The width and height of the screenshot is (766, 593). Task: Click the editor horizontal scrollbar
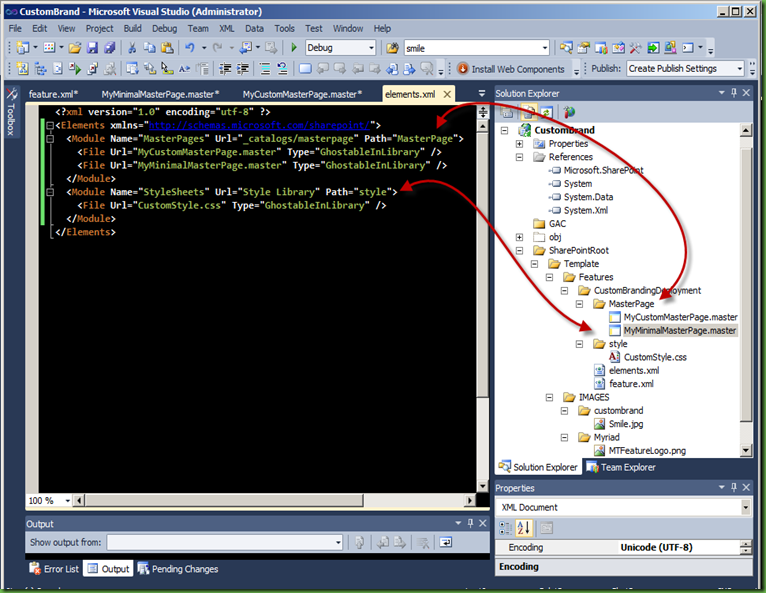coord(224,500)
